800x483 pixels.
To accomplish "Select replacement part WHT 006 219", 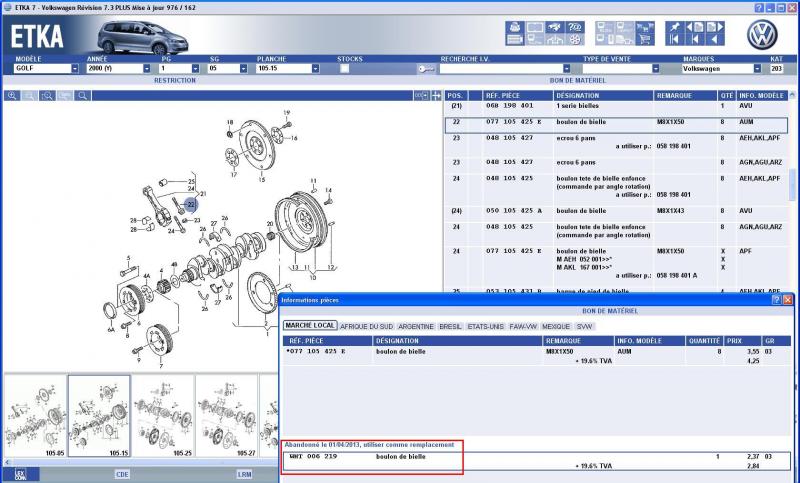I will click(537, 461).
